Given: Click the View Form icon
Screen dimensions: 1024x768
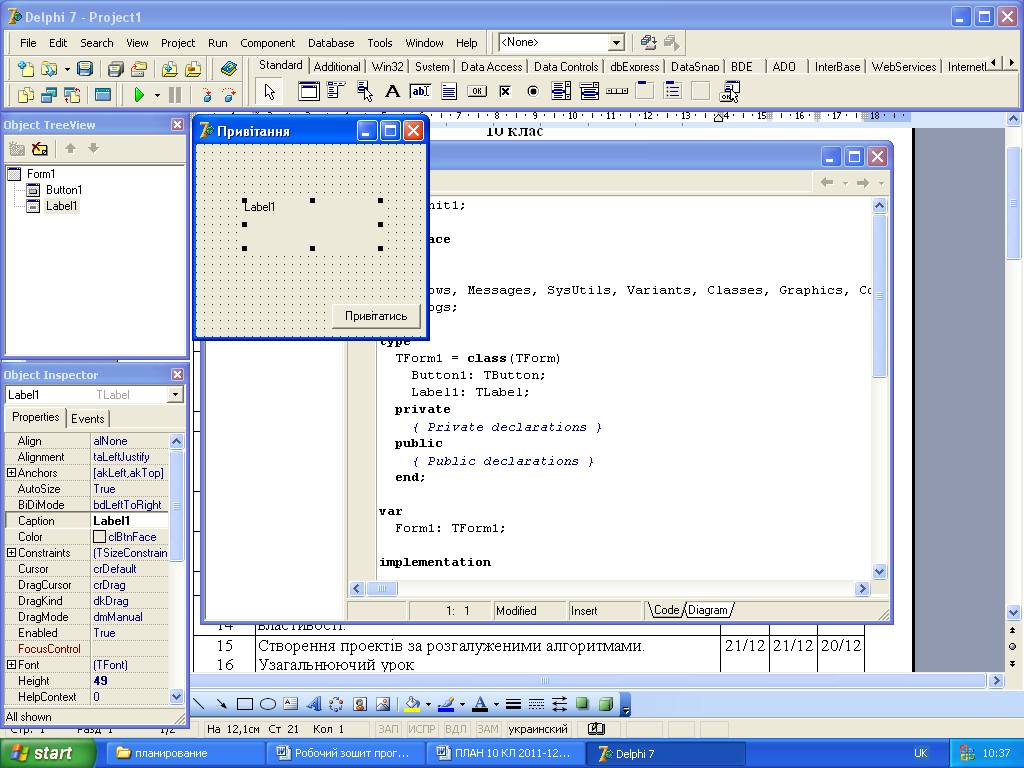Looking at the screenshot, I should (x=49, y=95).
